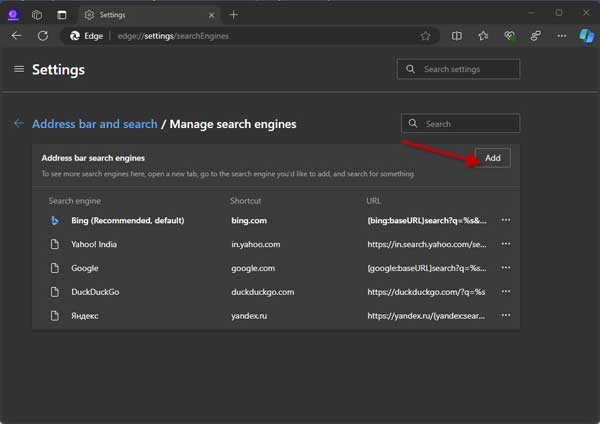The height and width of the screenshot is (424, 600).
Task: Go back with the browser back arrow
Action: click(16, 36)
